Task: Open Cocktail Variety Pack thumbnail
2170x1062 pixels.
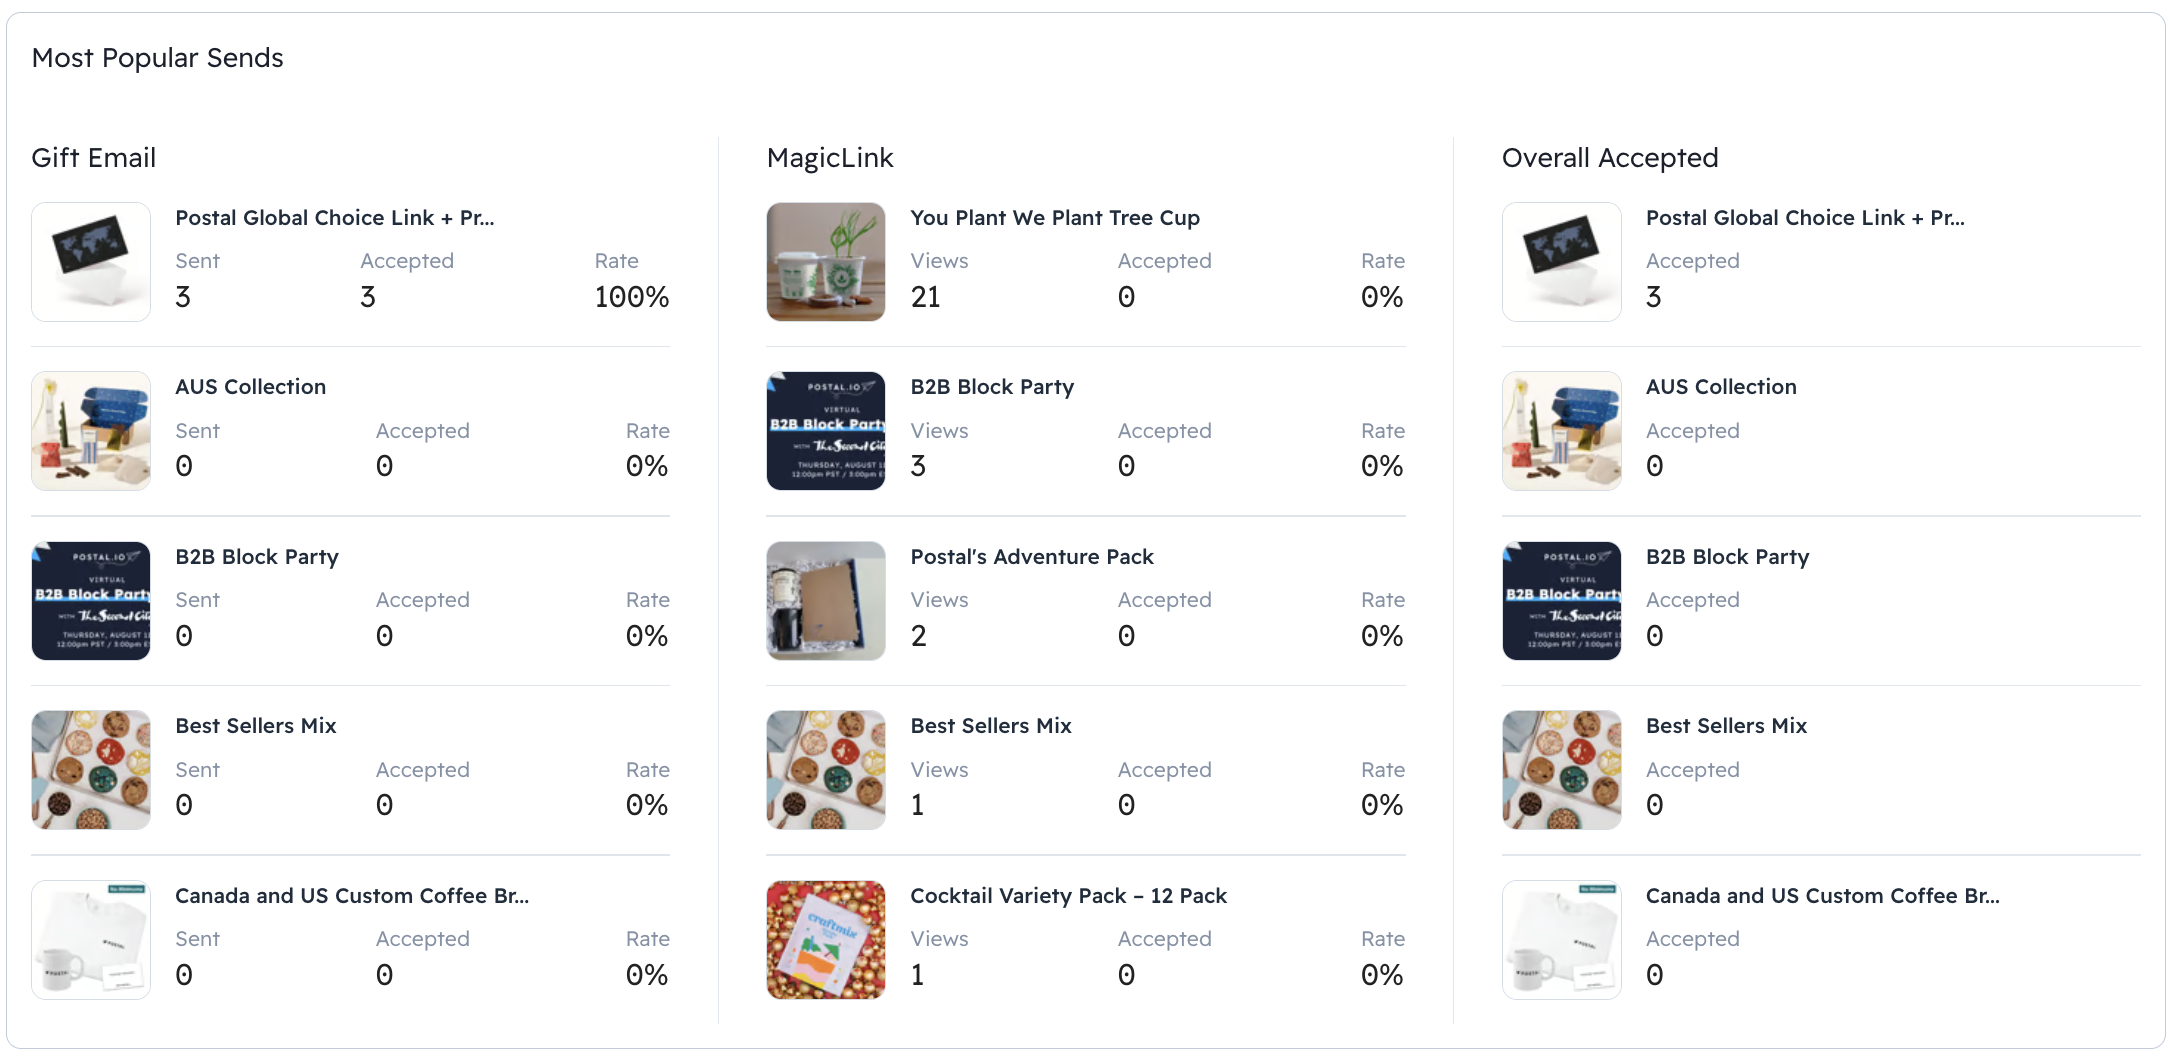Action: 826,940
